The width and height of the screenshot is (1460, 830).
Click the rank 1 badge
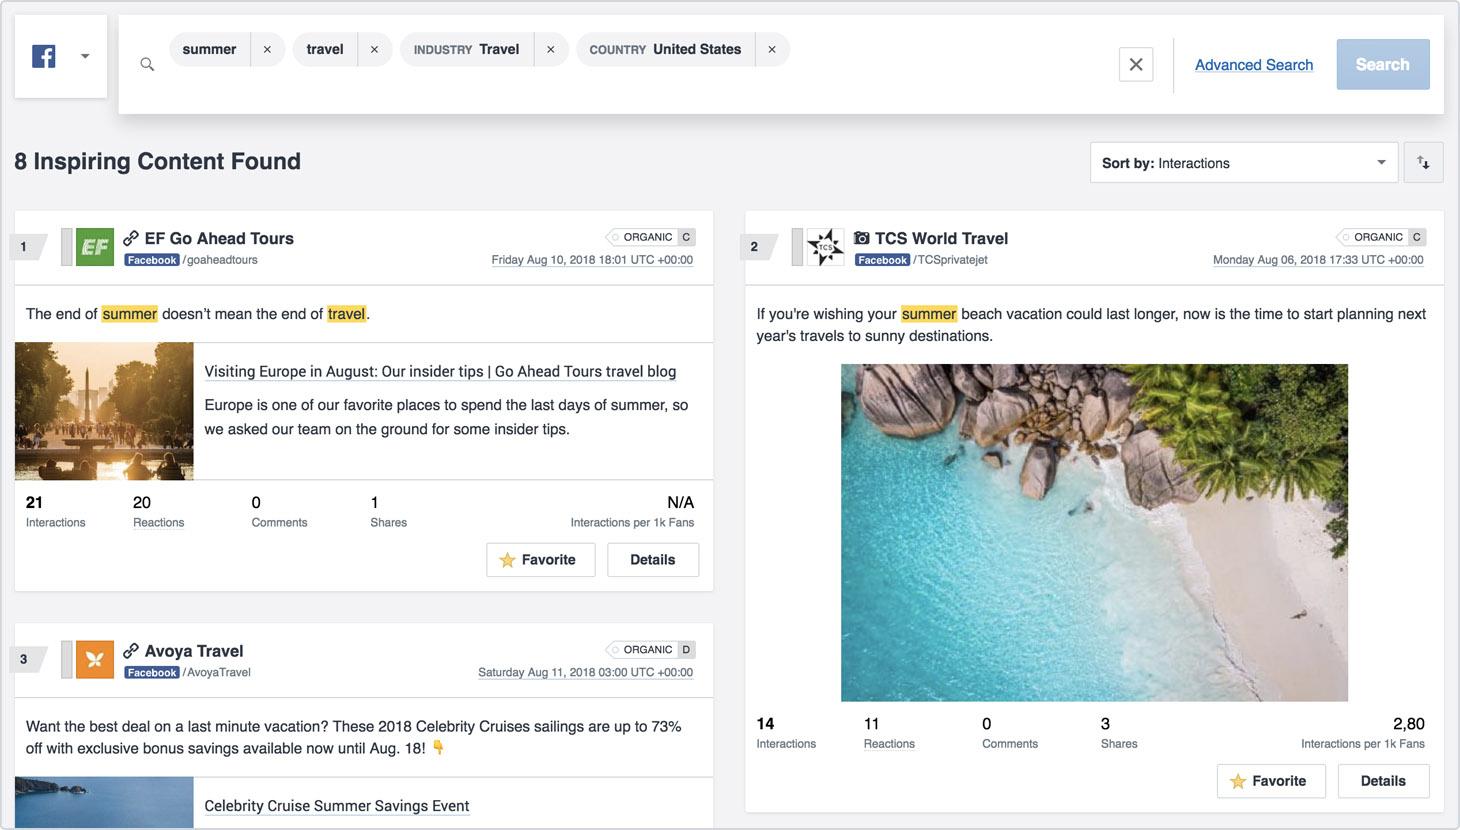(x=28, y=246)
